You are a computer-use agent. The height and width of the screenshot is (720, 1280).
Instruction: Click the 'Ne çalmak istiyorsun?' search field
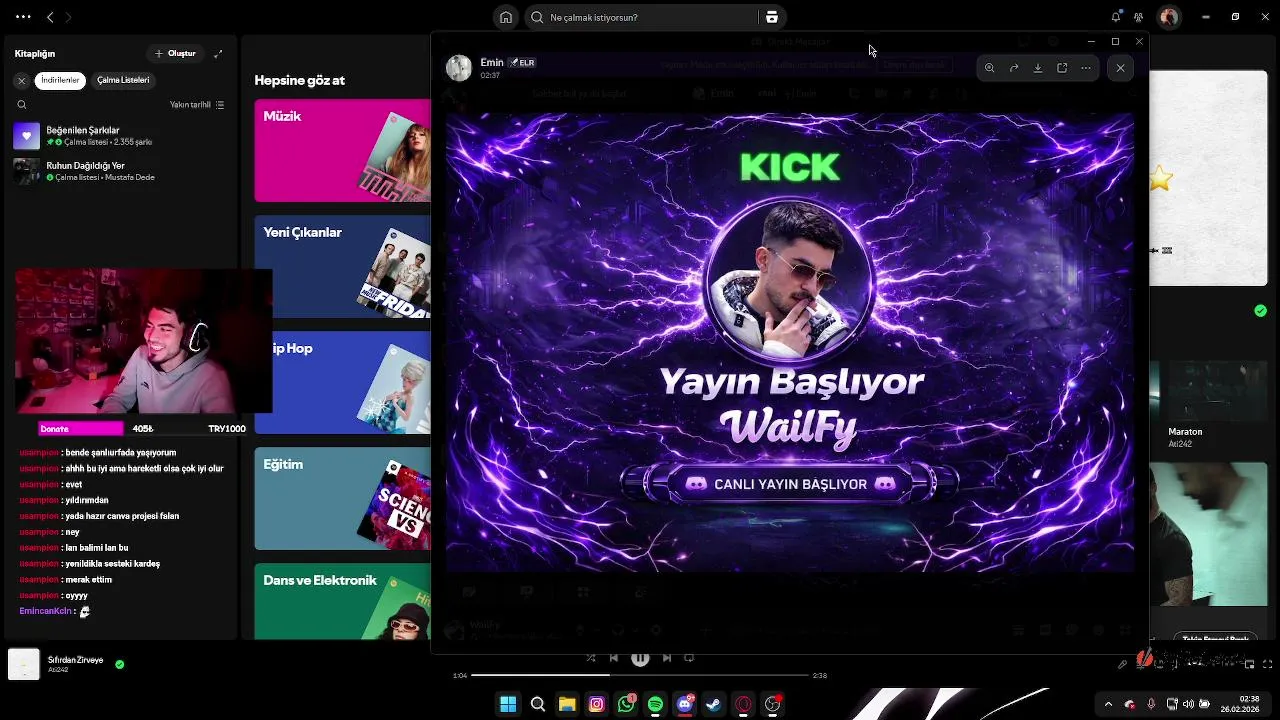640,17
